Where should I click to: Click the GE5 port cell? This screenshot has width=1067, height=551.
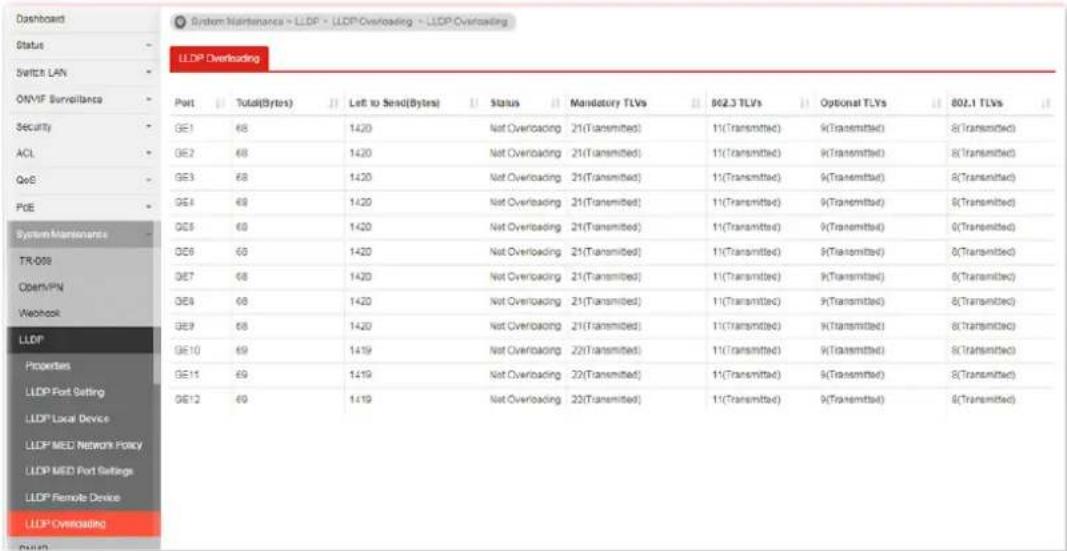[x=182, y=228]
